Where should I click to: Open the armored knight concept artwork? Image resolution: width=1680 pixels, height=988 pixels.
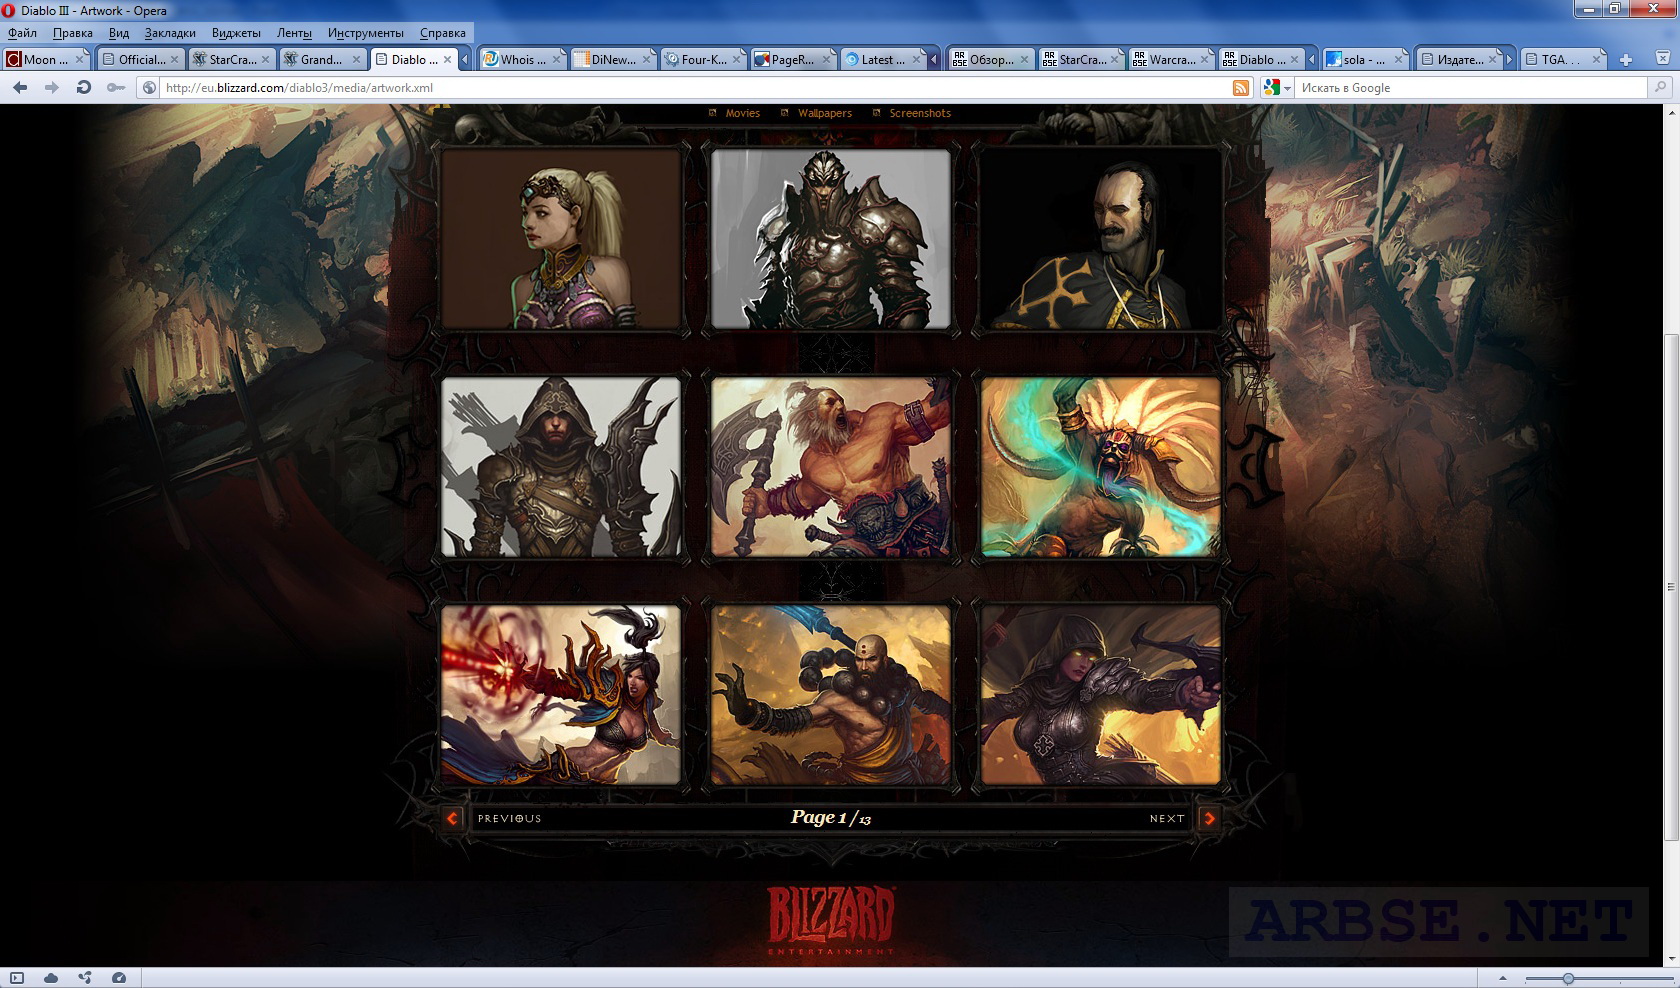[831, 239]
